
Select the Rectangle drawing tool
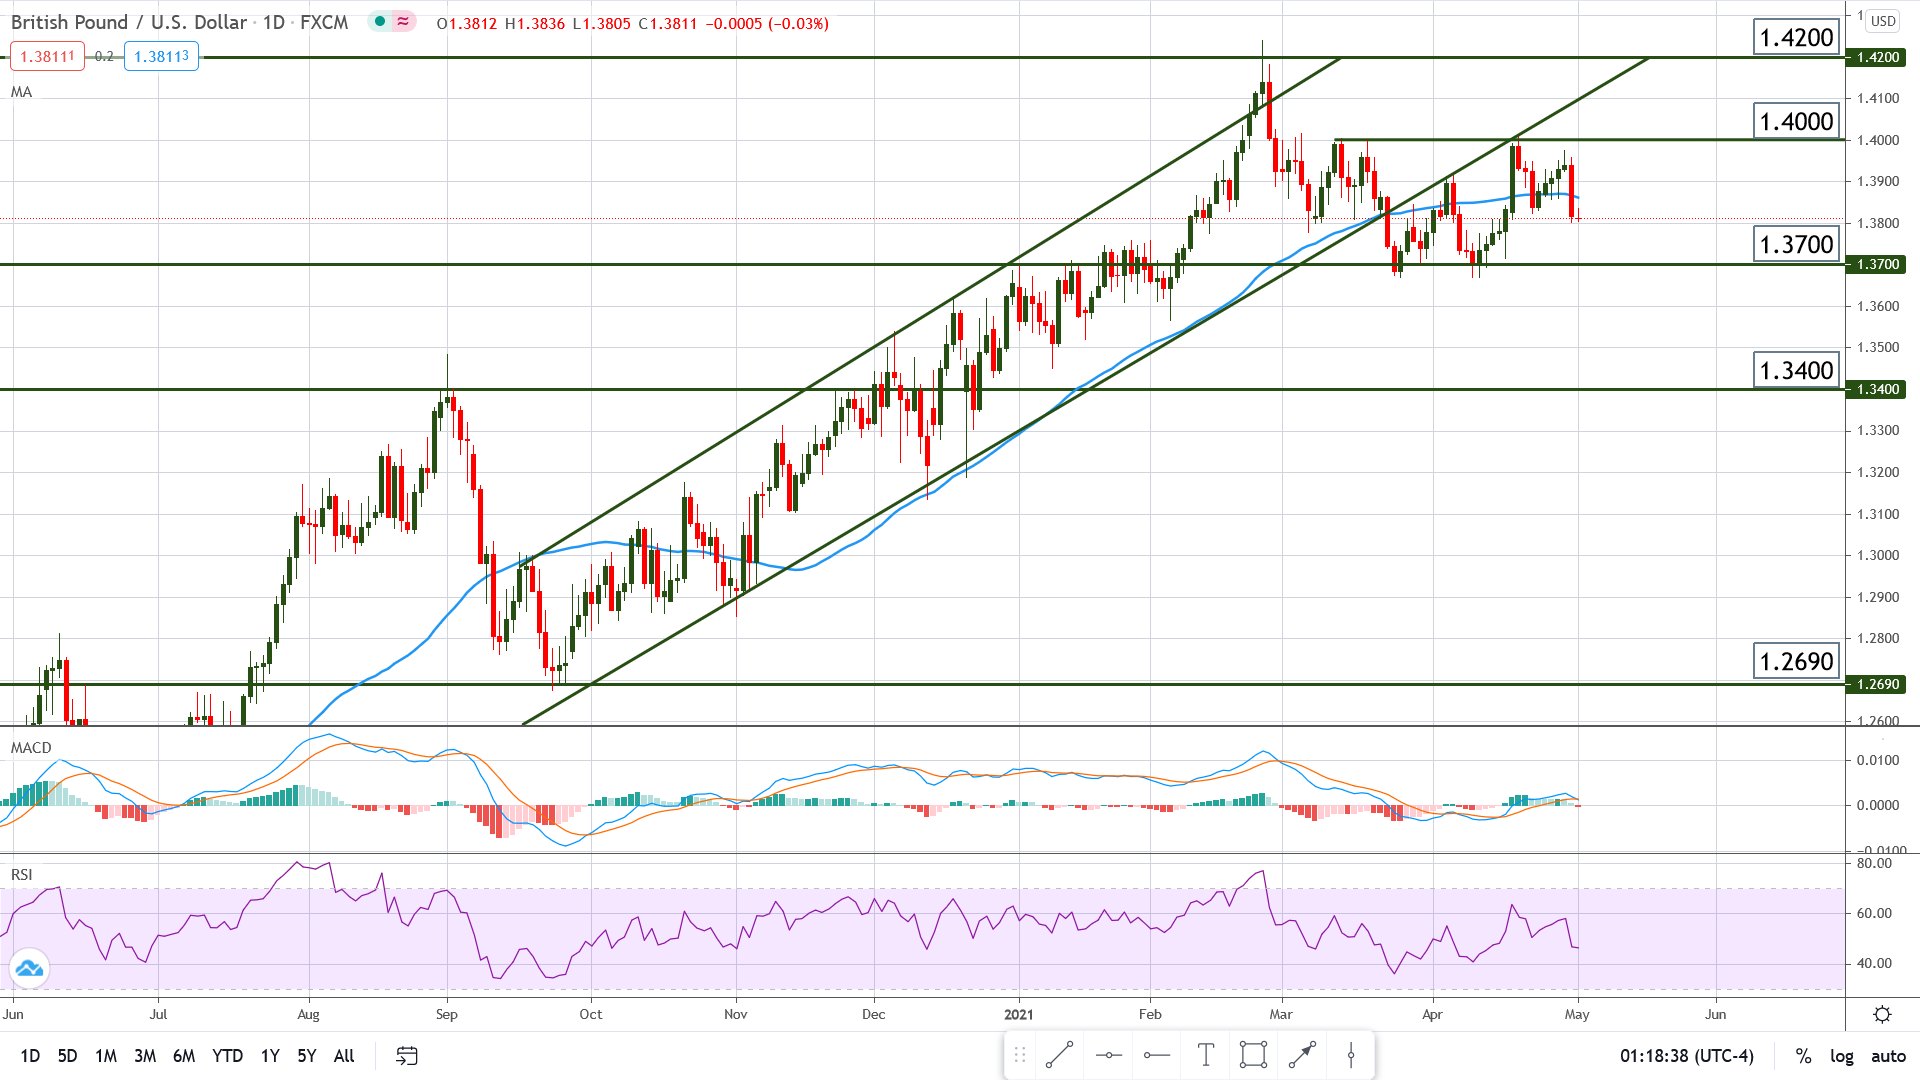pyautogui.click(x=1253, y=1055)
